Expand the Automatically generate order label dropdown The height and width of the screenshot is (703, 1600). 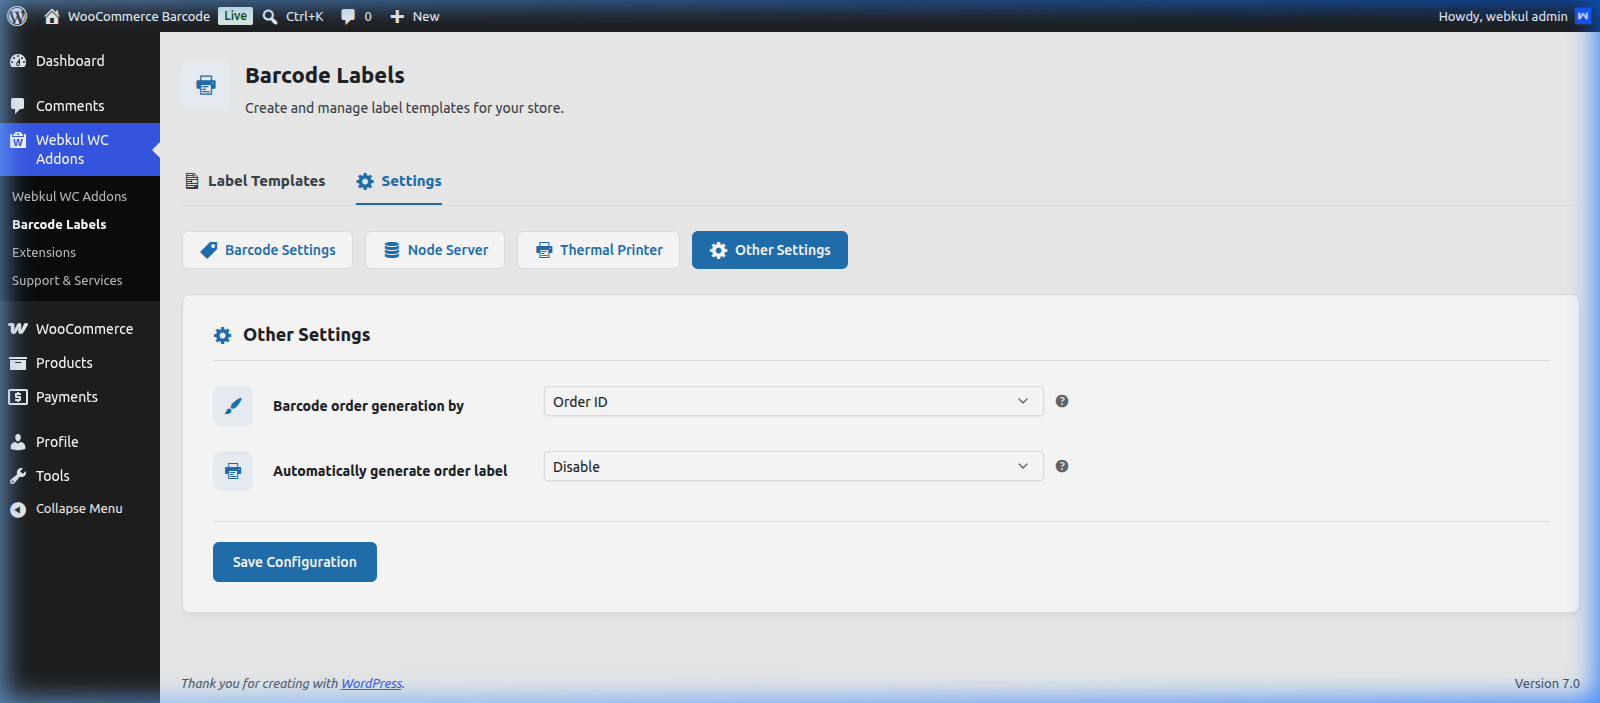(x=793, y=466)
